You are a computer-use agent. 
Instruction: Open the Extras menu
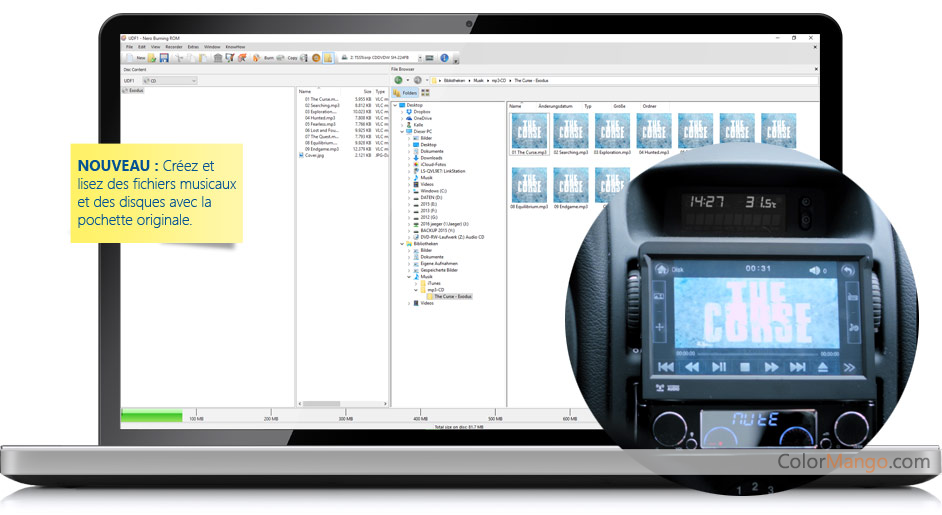pyautogui.click(x=193, y=47)
